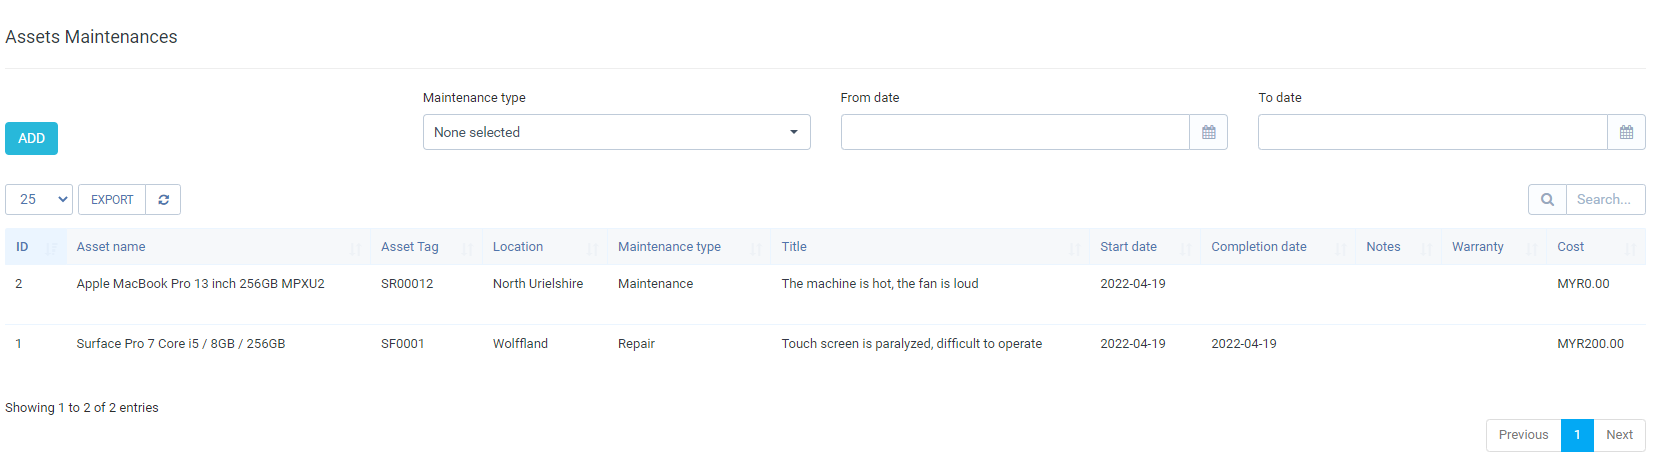Click the ADD button
This screenshot has height=454, width=1657.
click(31, 139)
